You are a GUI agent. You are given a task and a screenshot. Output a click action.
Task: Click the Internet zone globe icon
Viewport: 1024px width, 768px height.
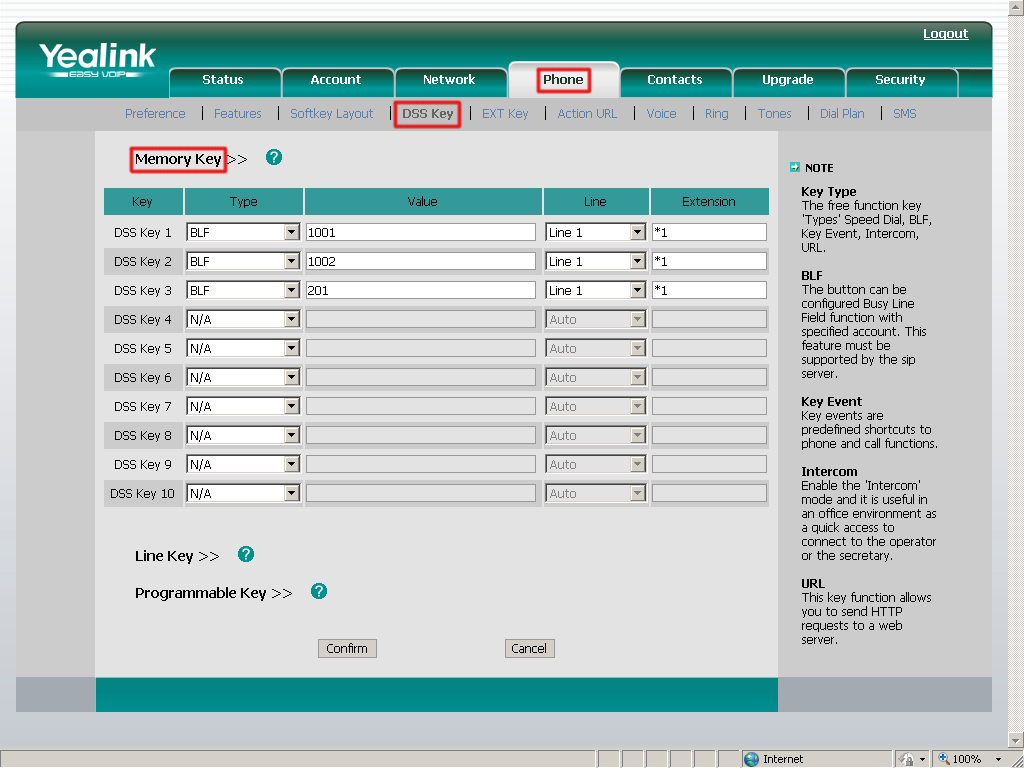(x=752, y=759)
